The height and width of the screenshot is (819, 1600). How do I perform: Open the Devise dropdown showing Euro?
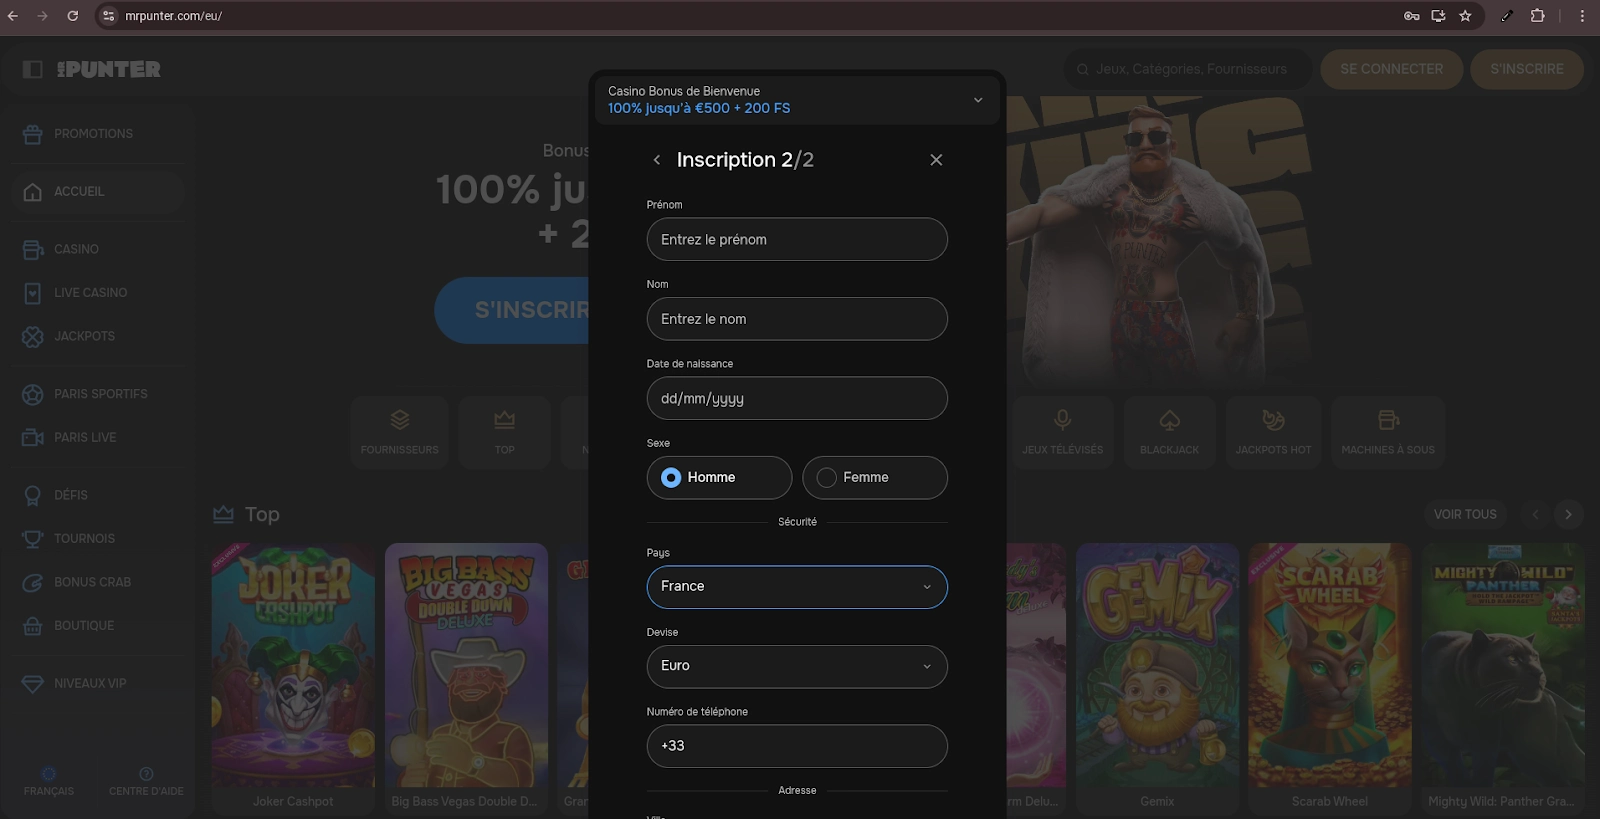[797, 666]
